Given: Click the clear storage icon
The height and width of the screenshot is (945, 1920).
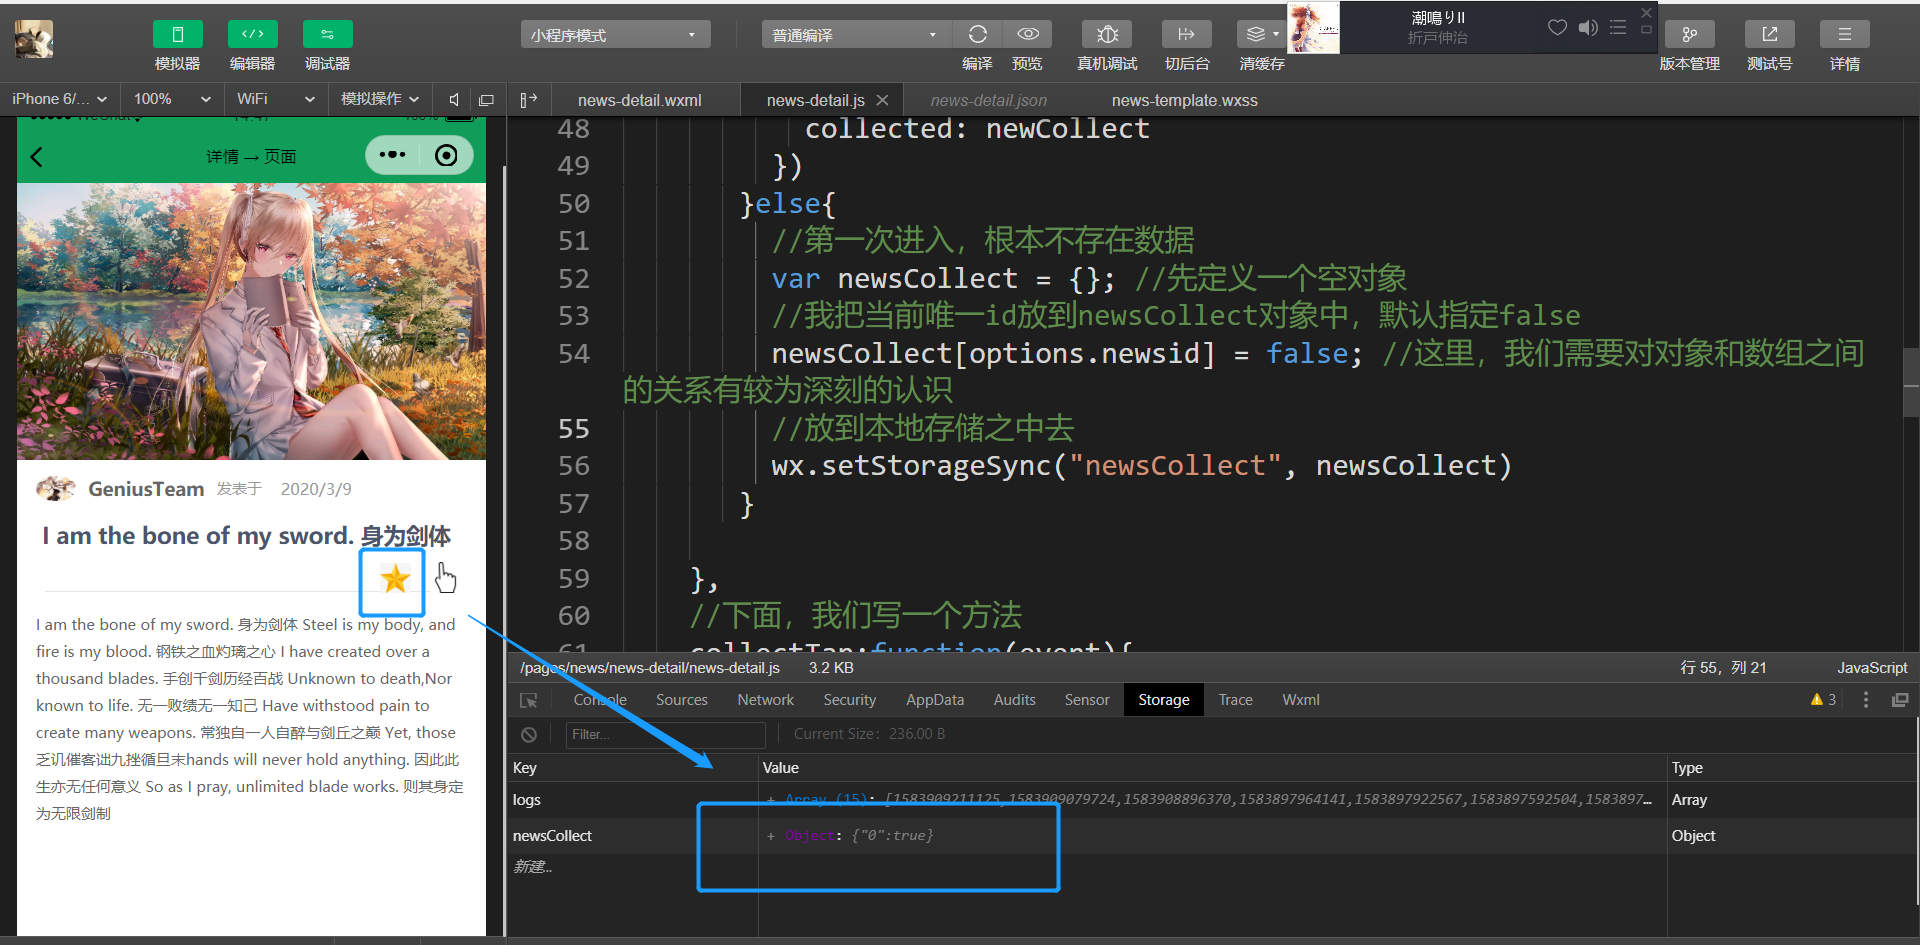Looking at the screenshot, I should click(529, 734).
